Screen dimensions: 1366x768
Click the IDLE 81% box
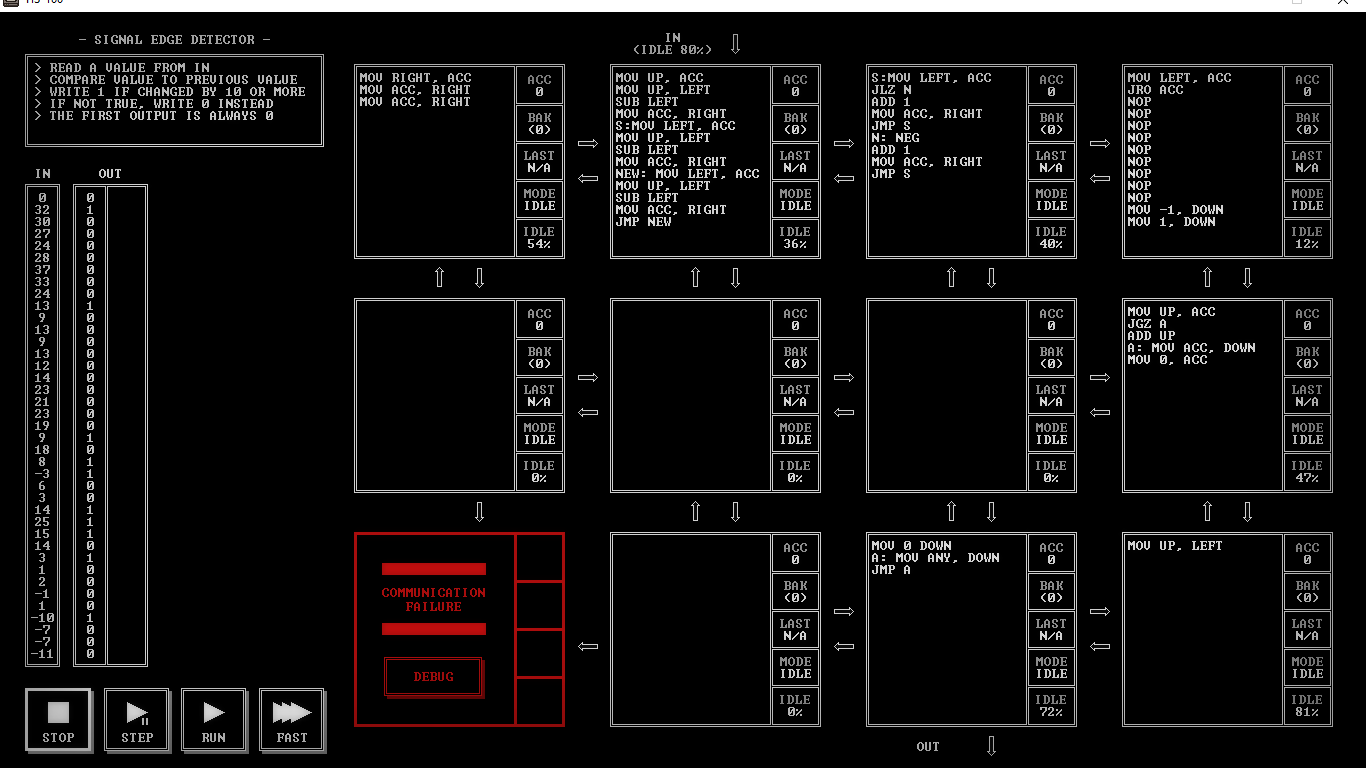pyautogui.click(x=1307, y=706)
